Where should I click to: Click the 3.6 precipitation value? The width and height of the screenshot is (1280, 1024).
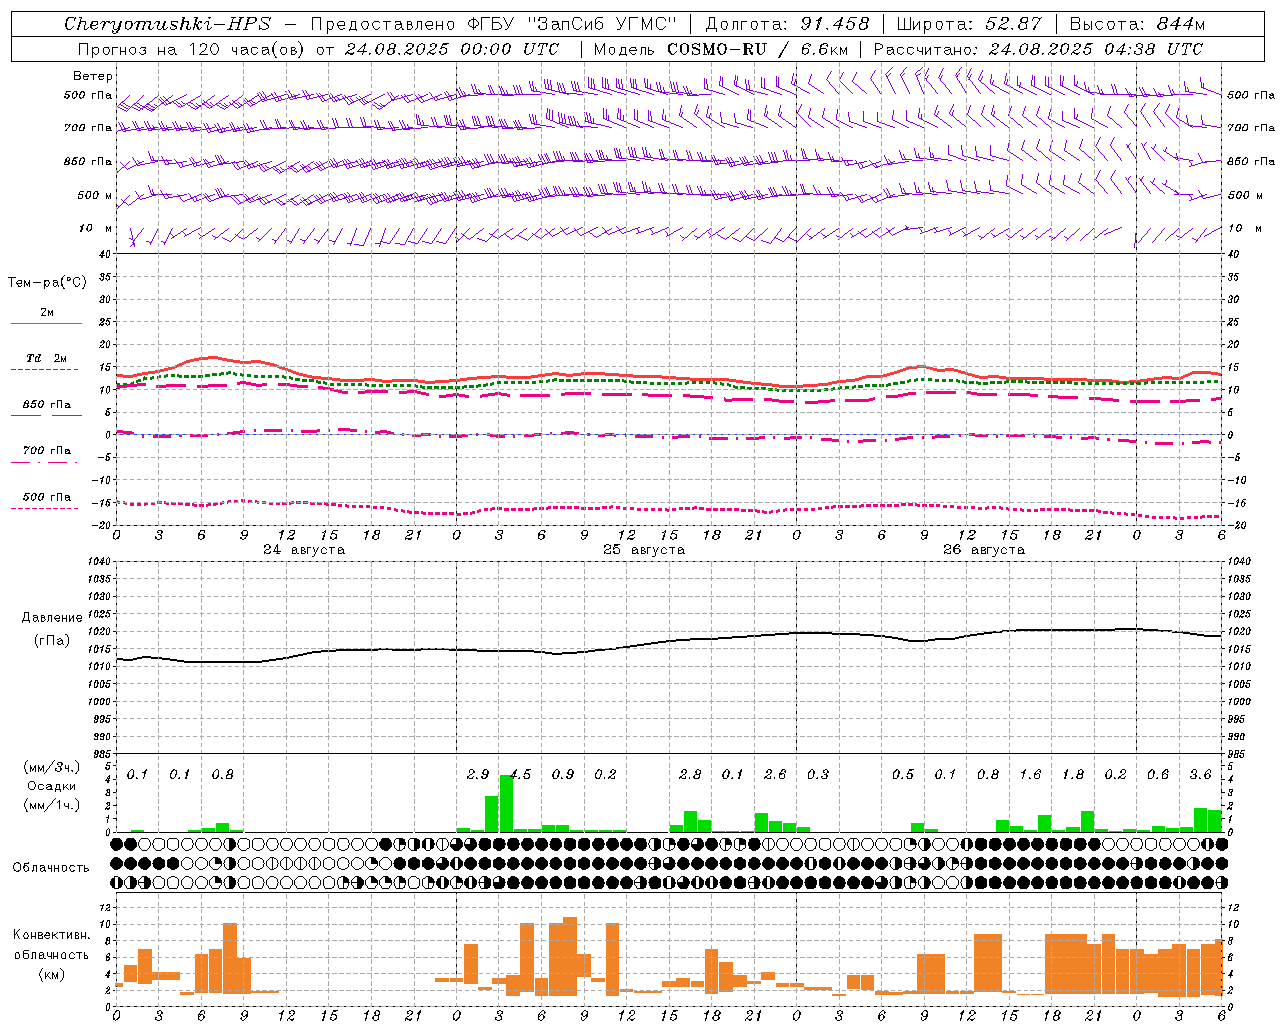click(x=1200, y=775)
